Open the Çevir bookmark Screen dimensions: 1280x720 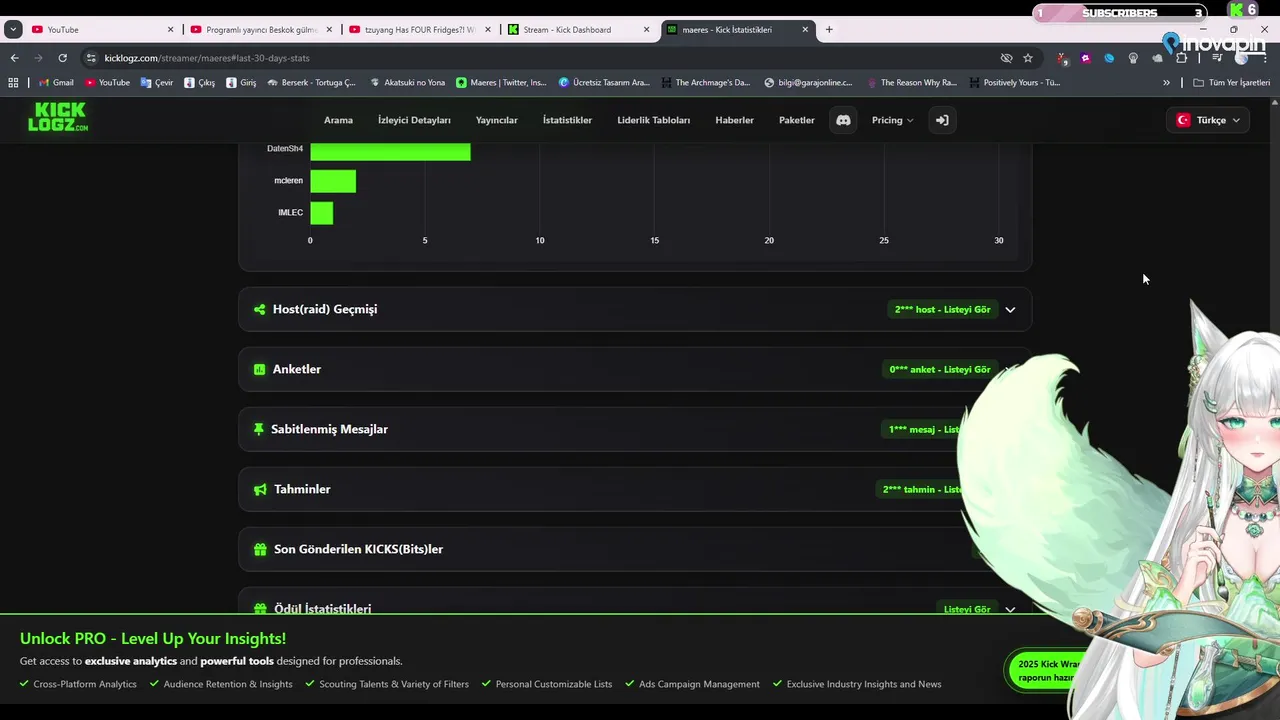(x=157, y=83)
